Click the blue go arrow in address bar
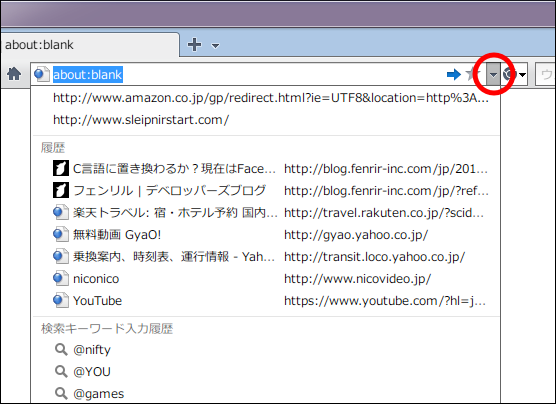Screen dimensions: 556x404 [x=454, y=74]
